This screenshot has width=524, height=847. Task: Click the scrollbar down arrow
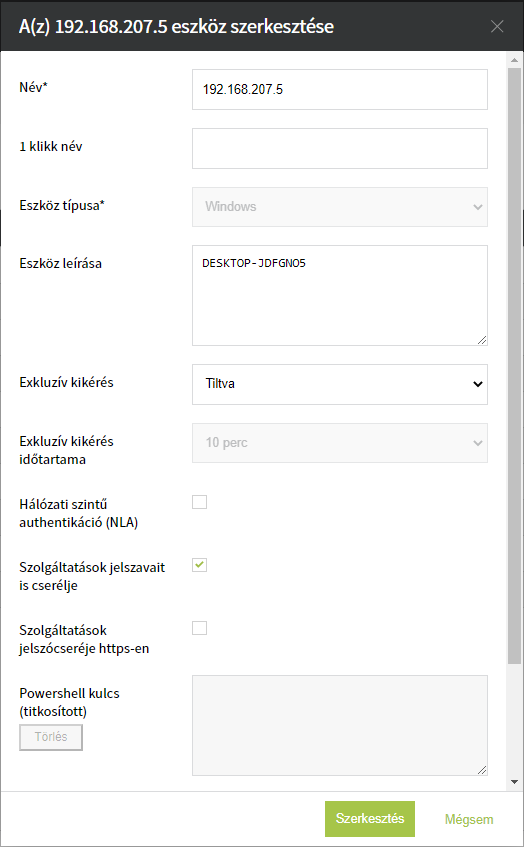514,782
